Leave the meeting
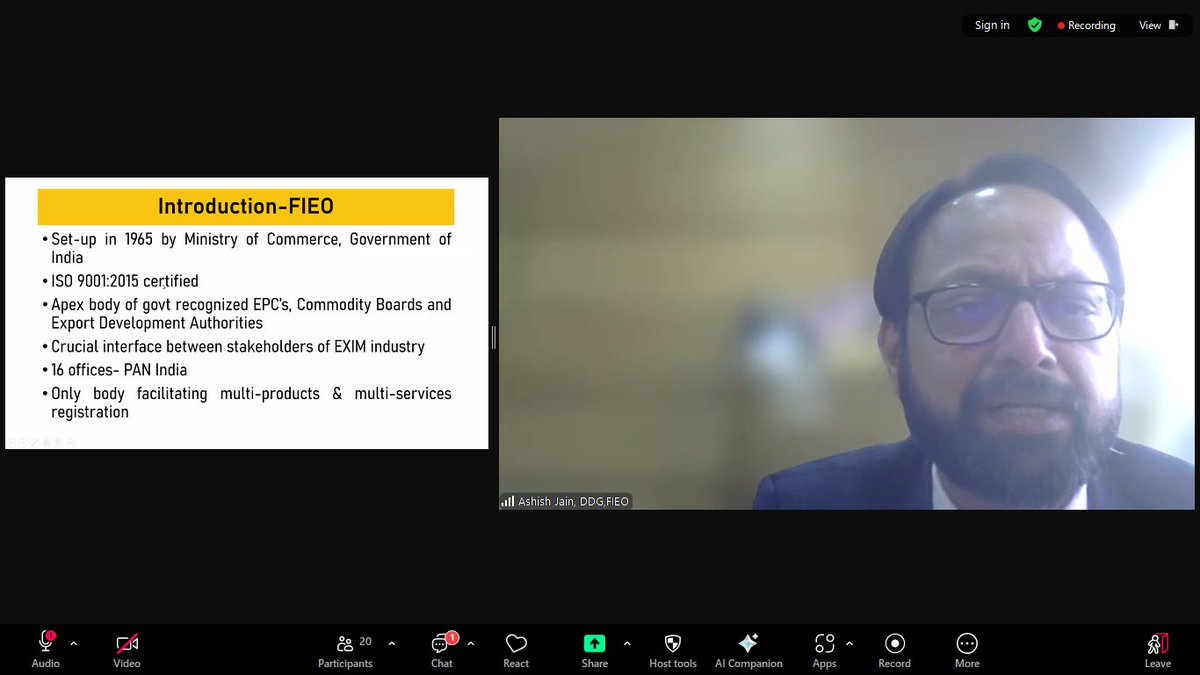The width and height of the screenshot is (1200, 675). click(1158, 649)
